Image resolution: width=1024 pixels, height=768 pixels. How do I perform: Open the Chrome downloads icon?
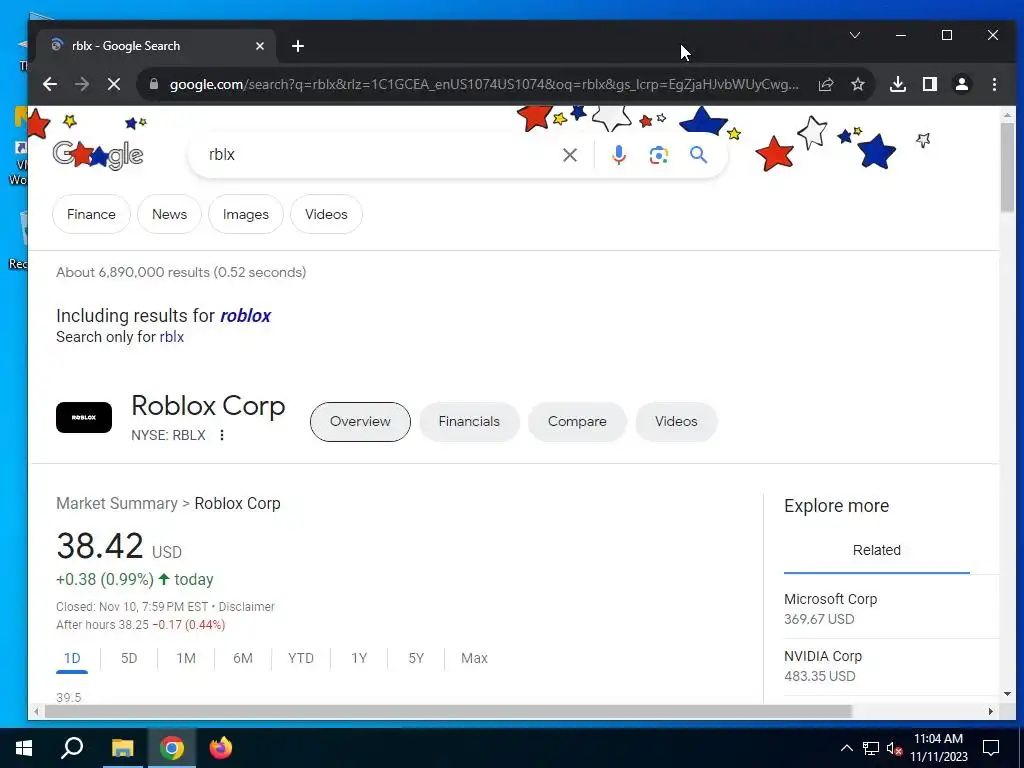[x=898, y=84]
